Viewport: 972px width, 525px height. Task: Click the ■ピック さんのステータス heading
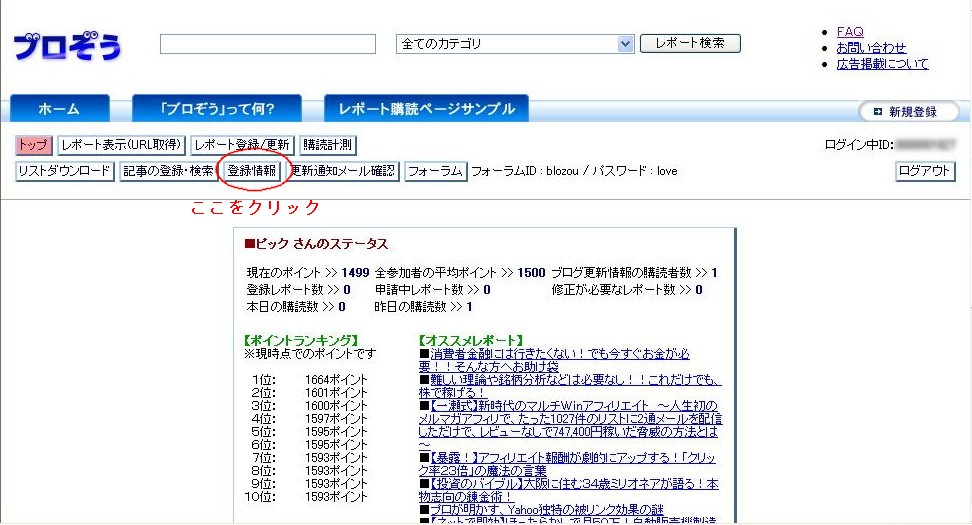click(316, 244)
